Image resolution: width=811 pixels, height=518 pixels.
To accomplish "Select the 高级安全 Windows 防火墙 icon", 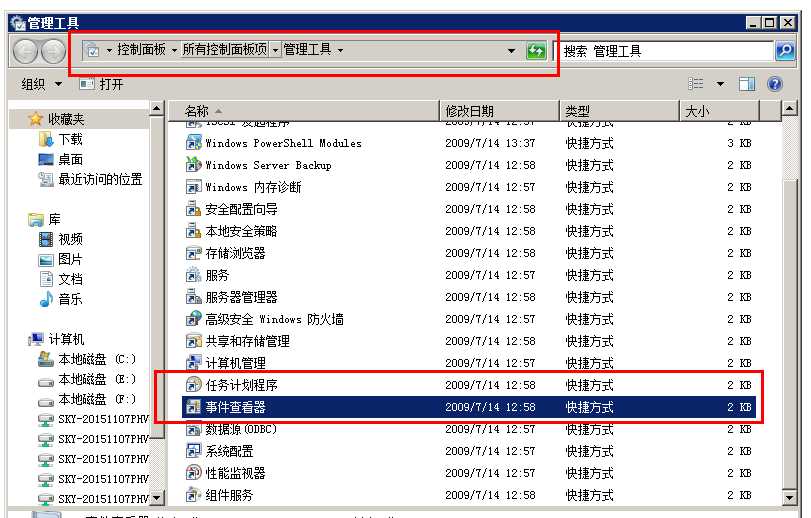I will tap(193, 319).
